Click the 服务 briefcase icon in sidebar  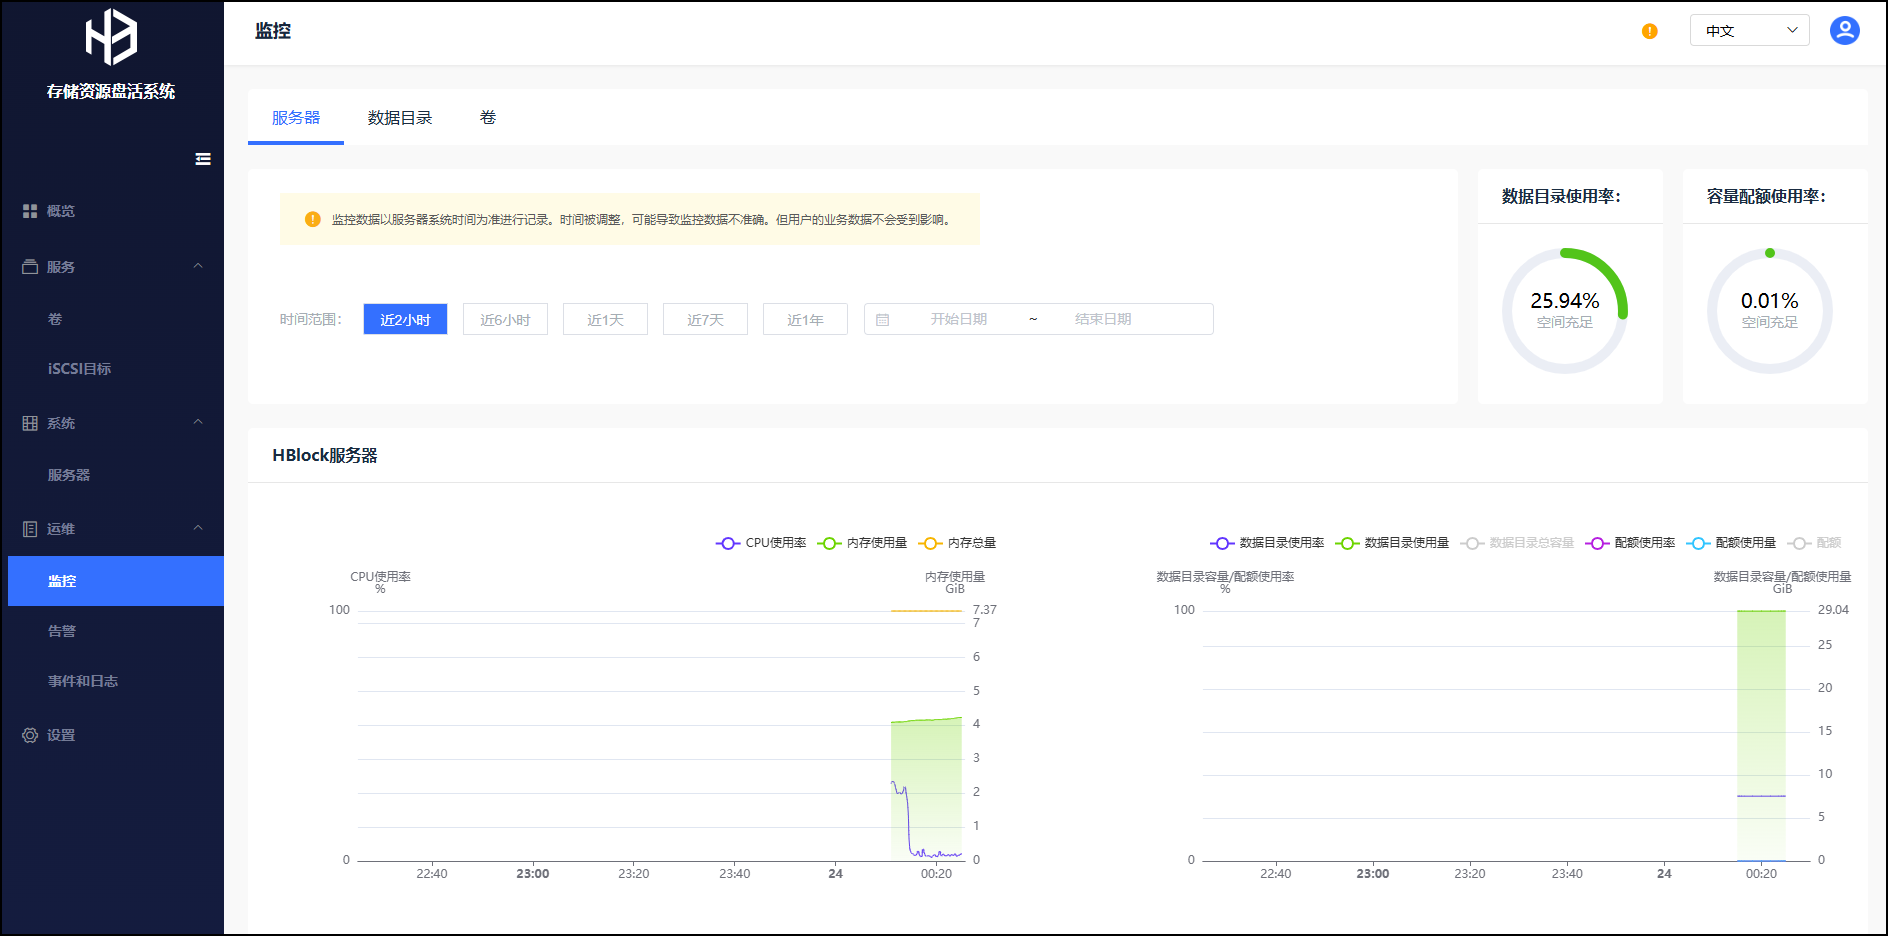[x=30, y=267]
